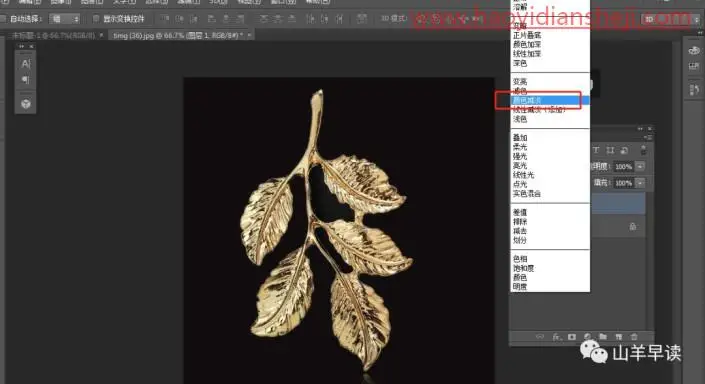Viewport: 705px width, 384px height.
Task: Create new fill or adjustment layer icon
Action: 587,336
